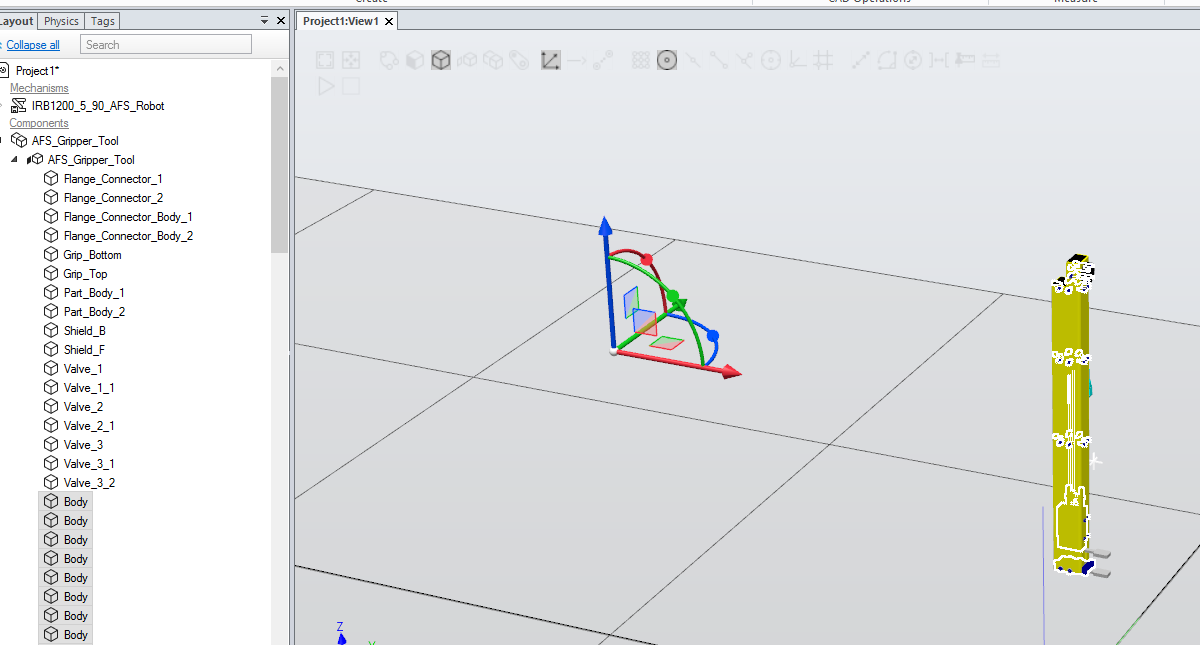The height and width of the screenshot is (645, 1200).
Task: Switch to the Tags tab
Action: 102,21
